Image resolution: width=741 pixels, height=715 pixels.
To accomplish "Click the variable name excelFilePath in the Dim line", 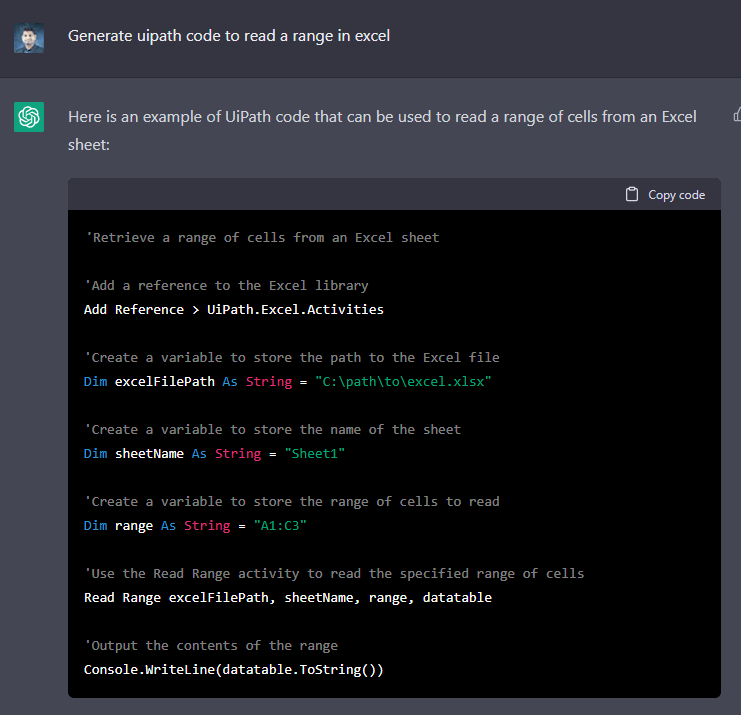I will pyautogui.click(x=165, y=382).
